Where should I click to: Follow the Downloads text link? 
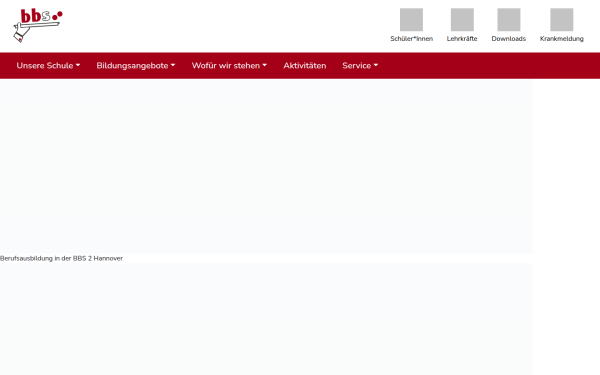click(x=509, y=39)
